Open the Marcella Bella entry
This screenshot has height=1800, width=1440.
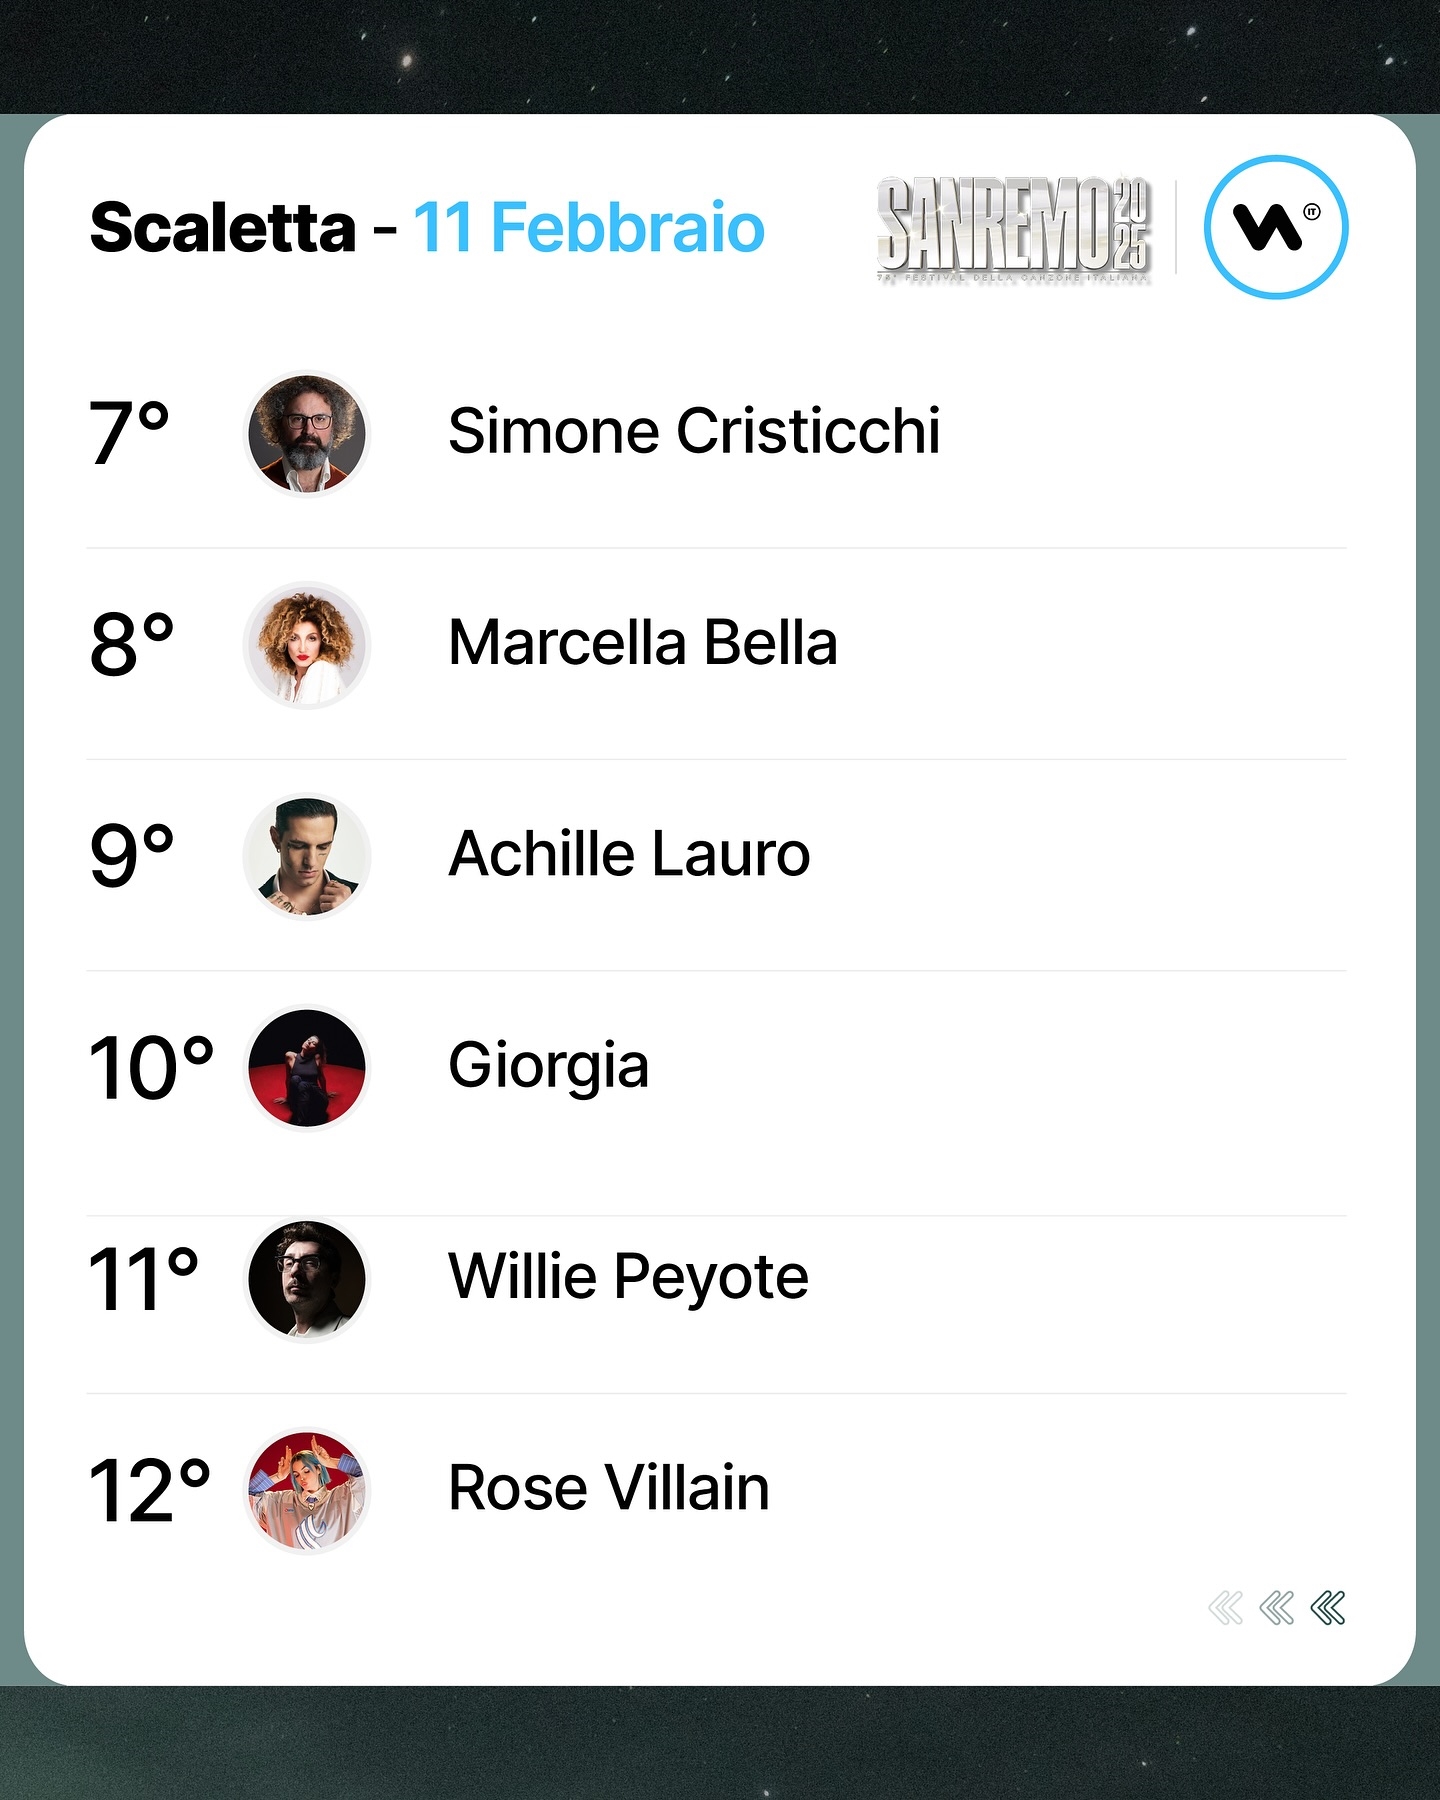click(643, 642)
